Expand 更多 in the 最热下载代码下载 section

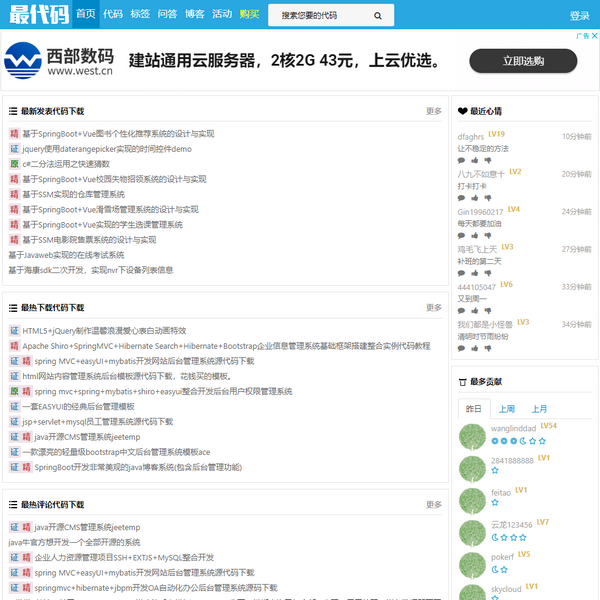(433, 308)
